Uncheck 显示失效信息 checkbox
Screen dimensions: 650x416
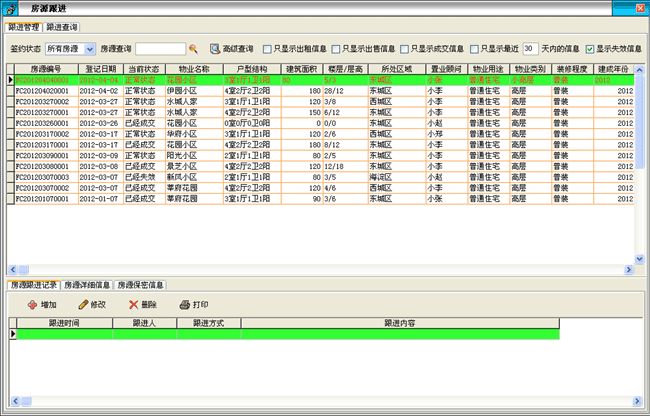tap(591, 48)
